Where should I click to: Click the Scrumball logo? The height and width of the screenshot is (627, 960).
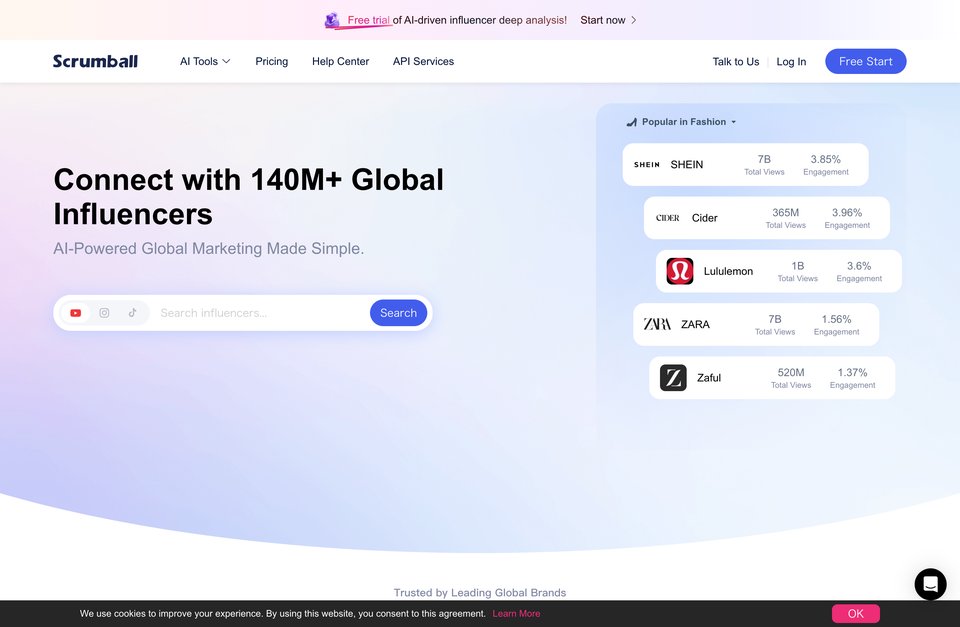95,61
